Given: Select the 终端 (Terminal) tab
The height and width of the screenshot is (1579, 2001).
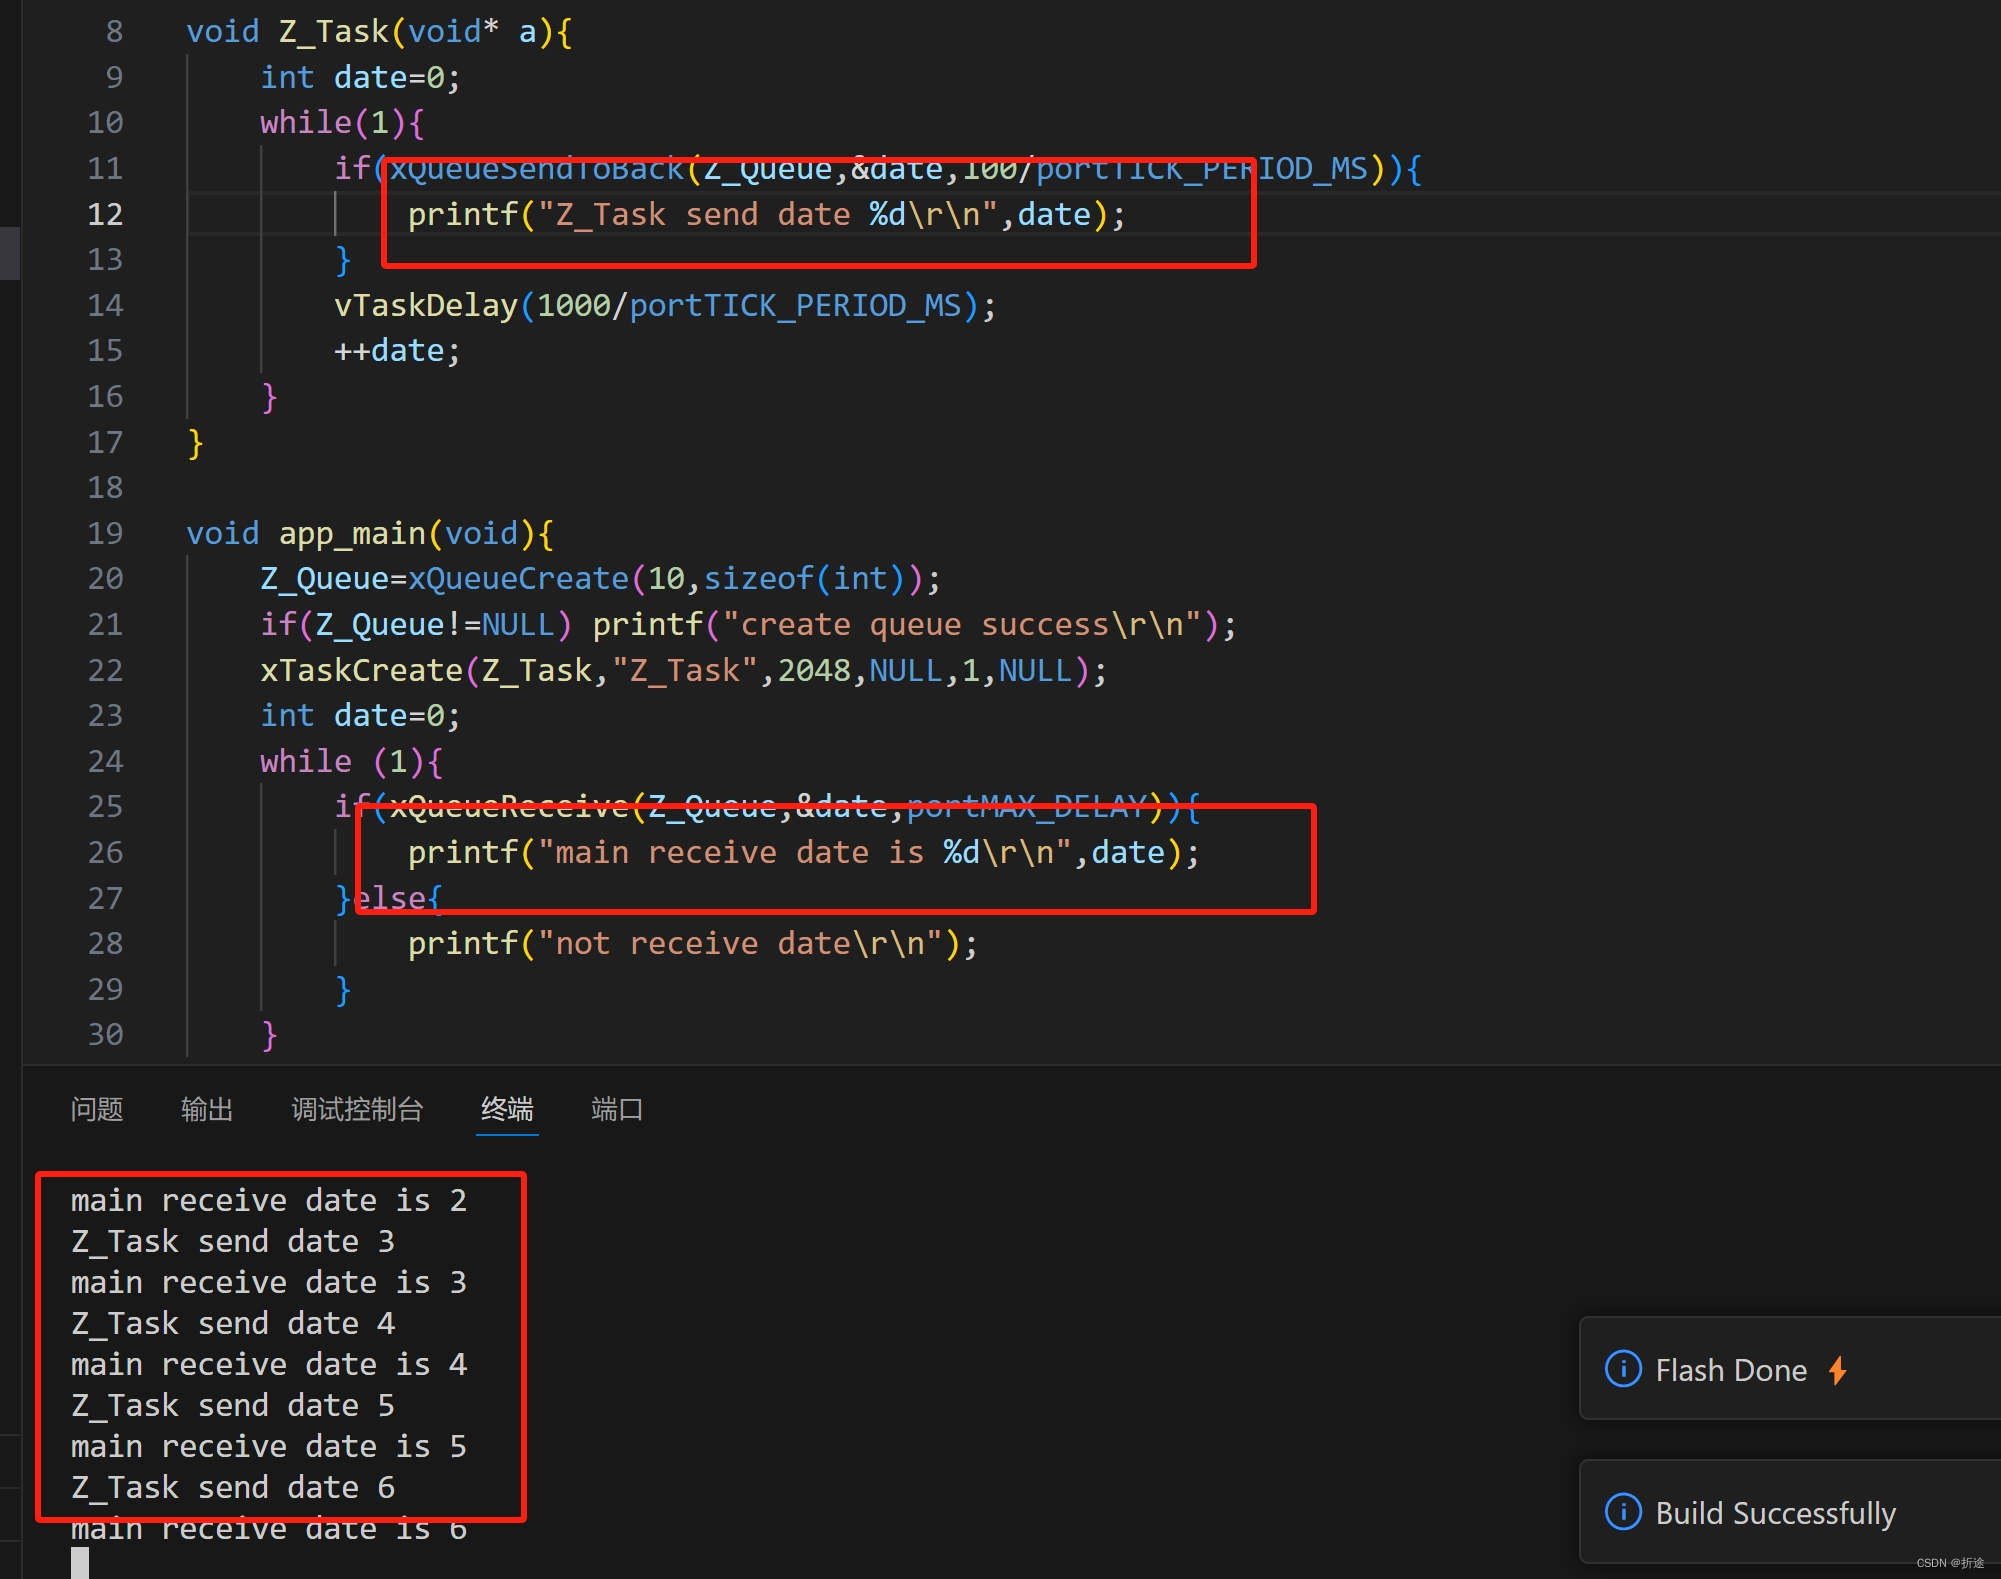Looking at the screenshot, I should [x=506, y=1110].
